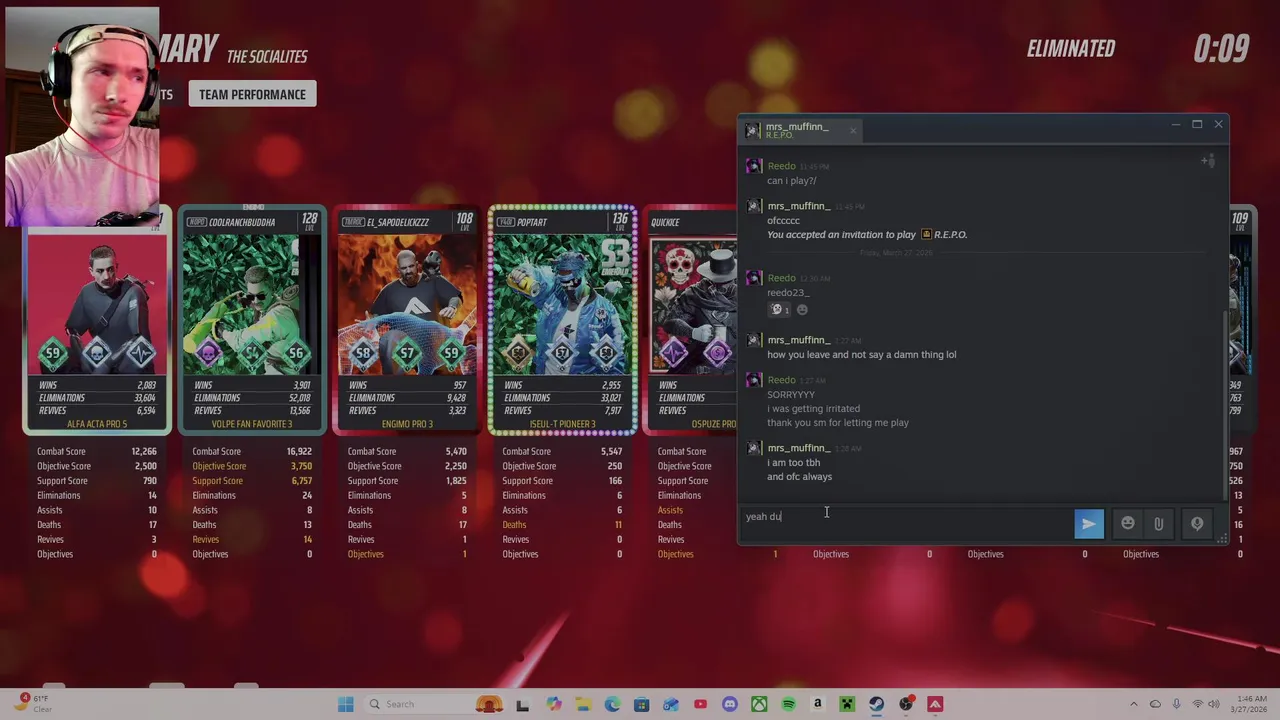Show hidden system tray icons
This screenshot has width=1280, height=720.
pyautogui.click(x=1133, y=705)
